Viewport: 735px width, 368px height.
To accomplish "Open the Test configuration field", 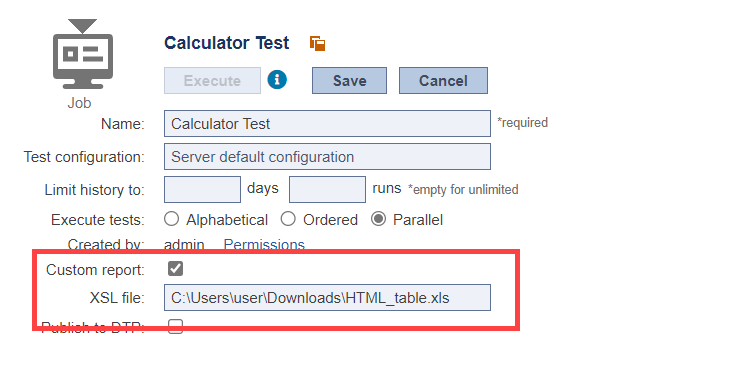I will [327, 157].
